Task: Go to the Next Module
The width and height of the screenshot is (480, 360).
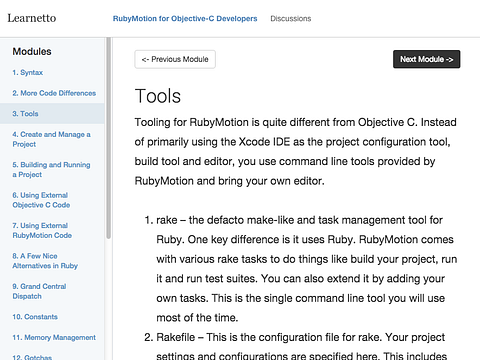Action: pyautogui.click(x=426, y=59)
